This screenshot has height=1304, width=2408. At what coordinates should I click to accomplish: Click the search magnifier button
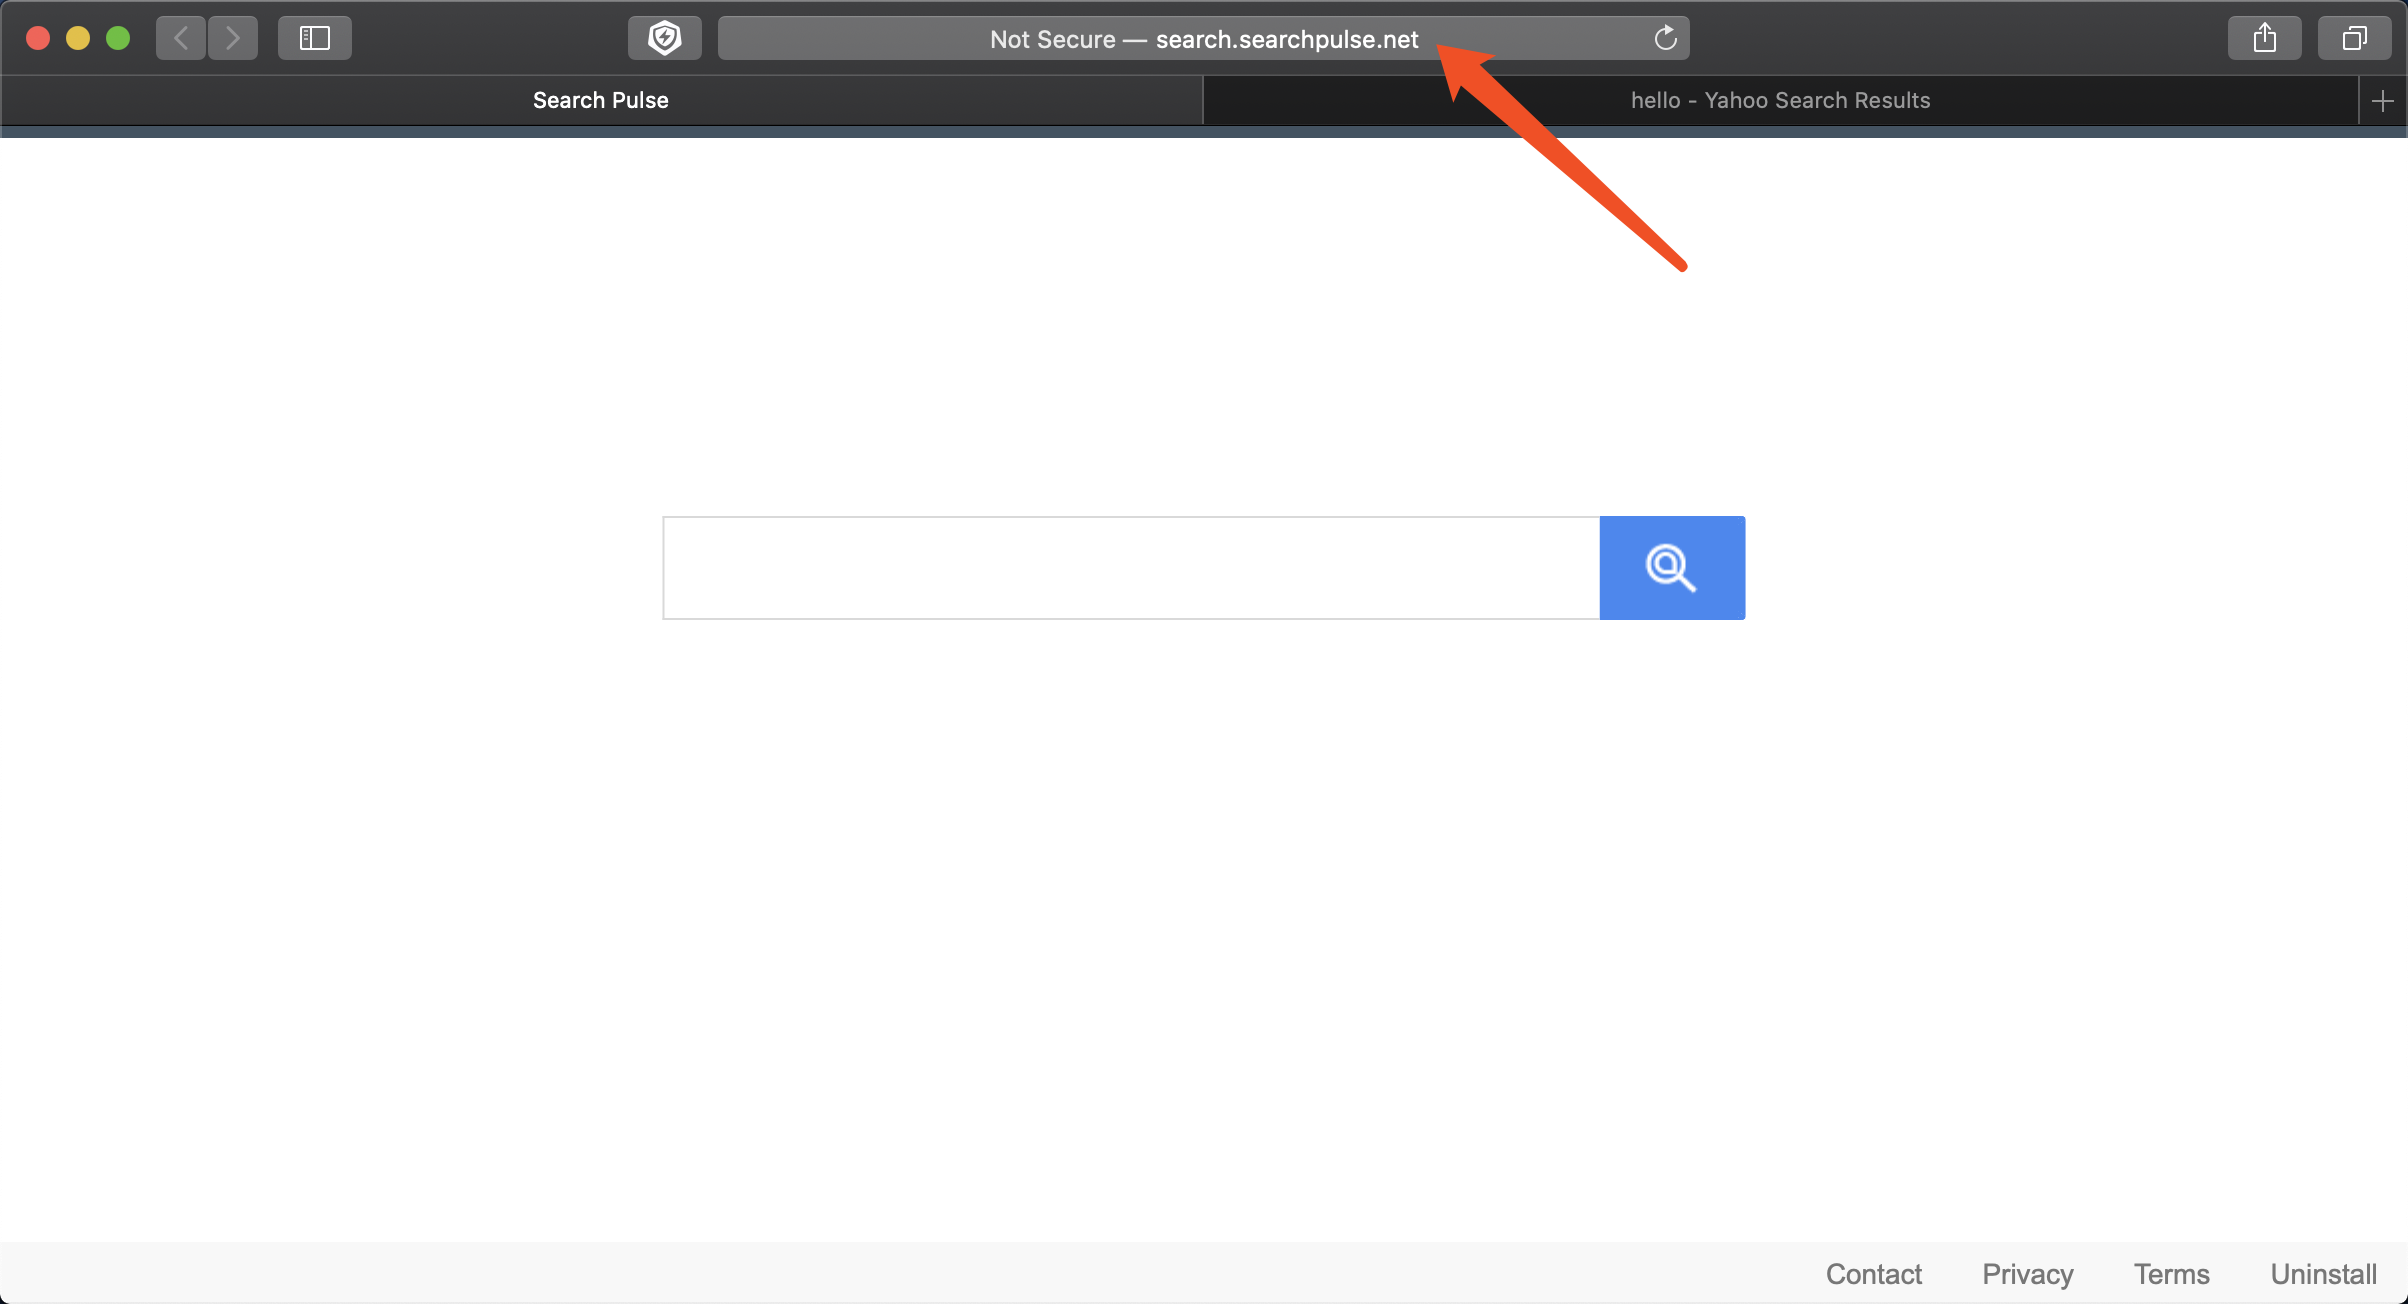(1671, 567)
